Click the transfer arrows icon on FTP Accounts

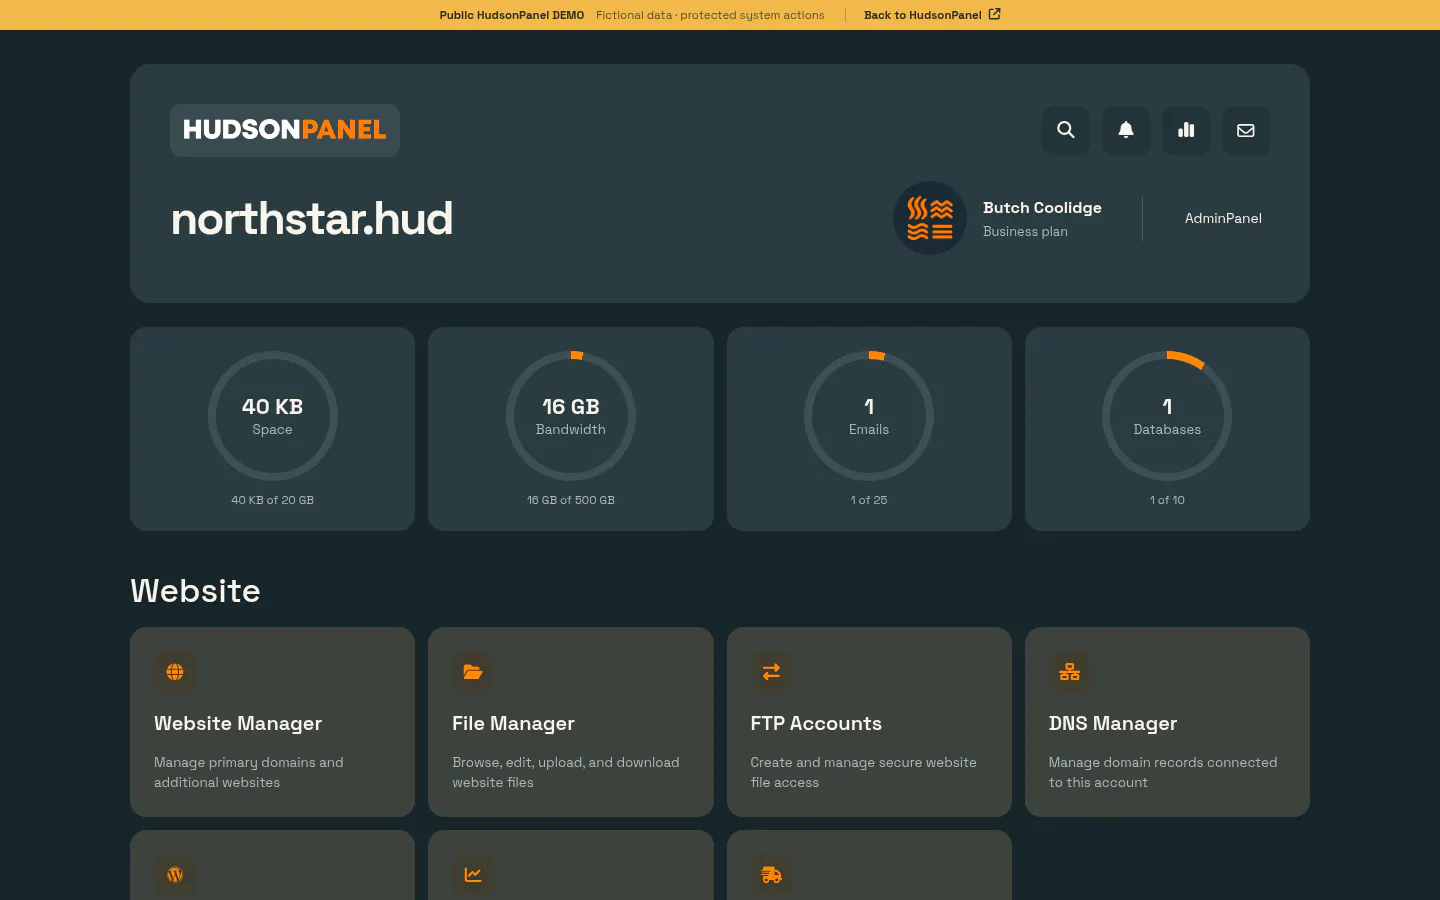[771, 672]
